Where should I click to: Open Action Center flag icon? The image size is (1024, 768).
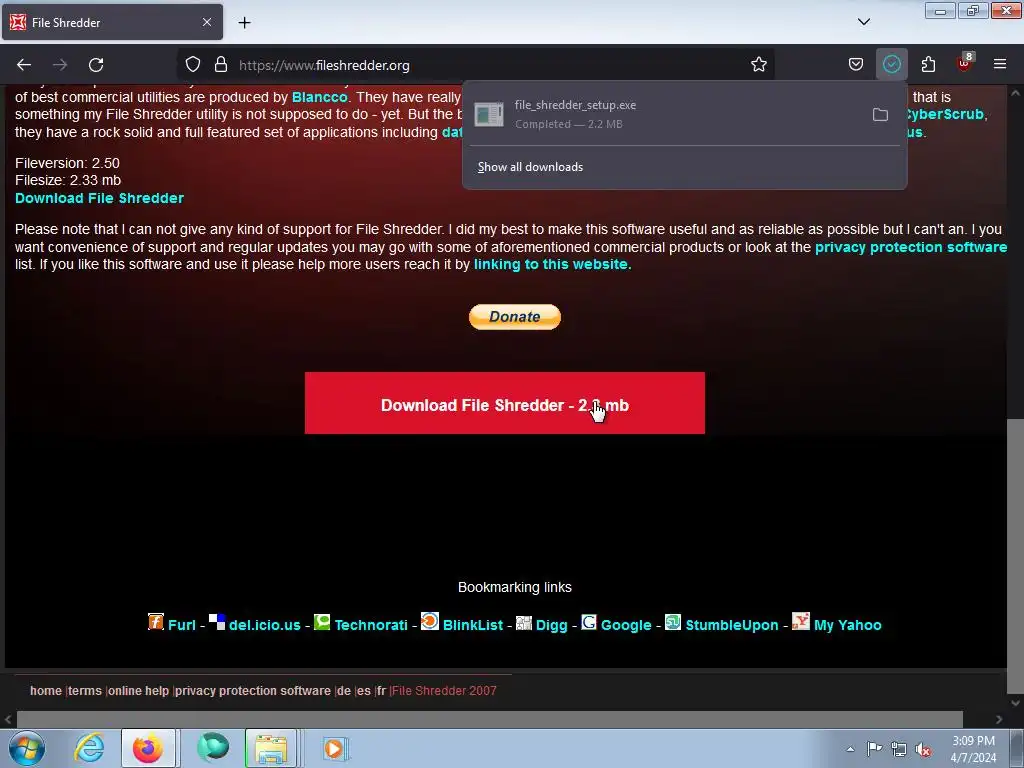pyautogui.click(x=874, y=749)
